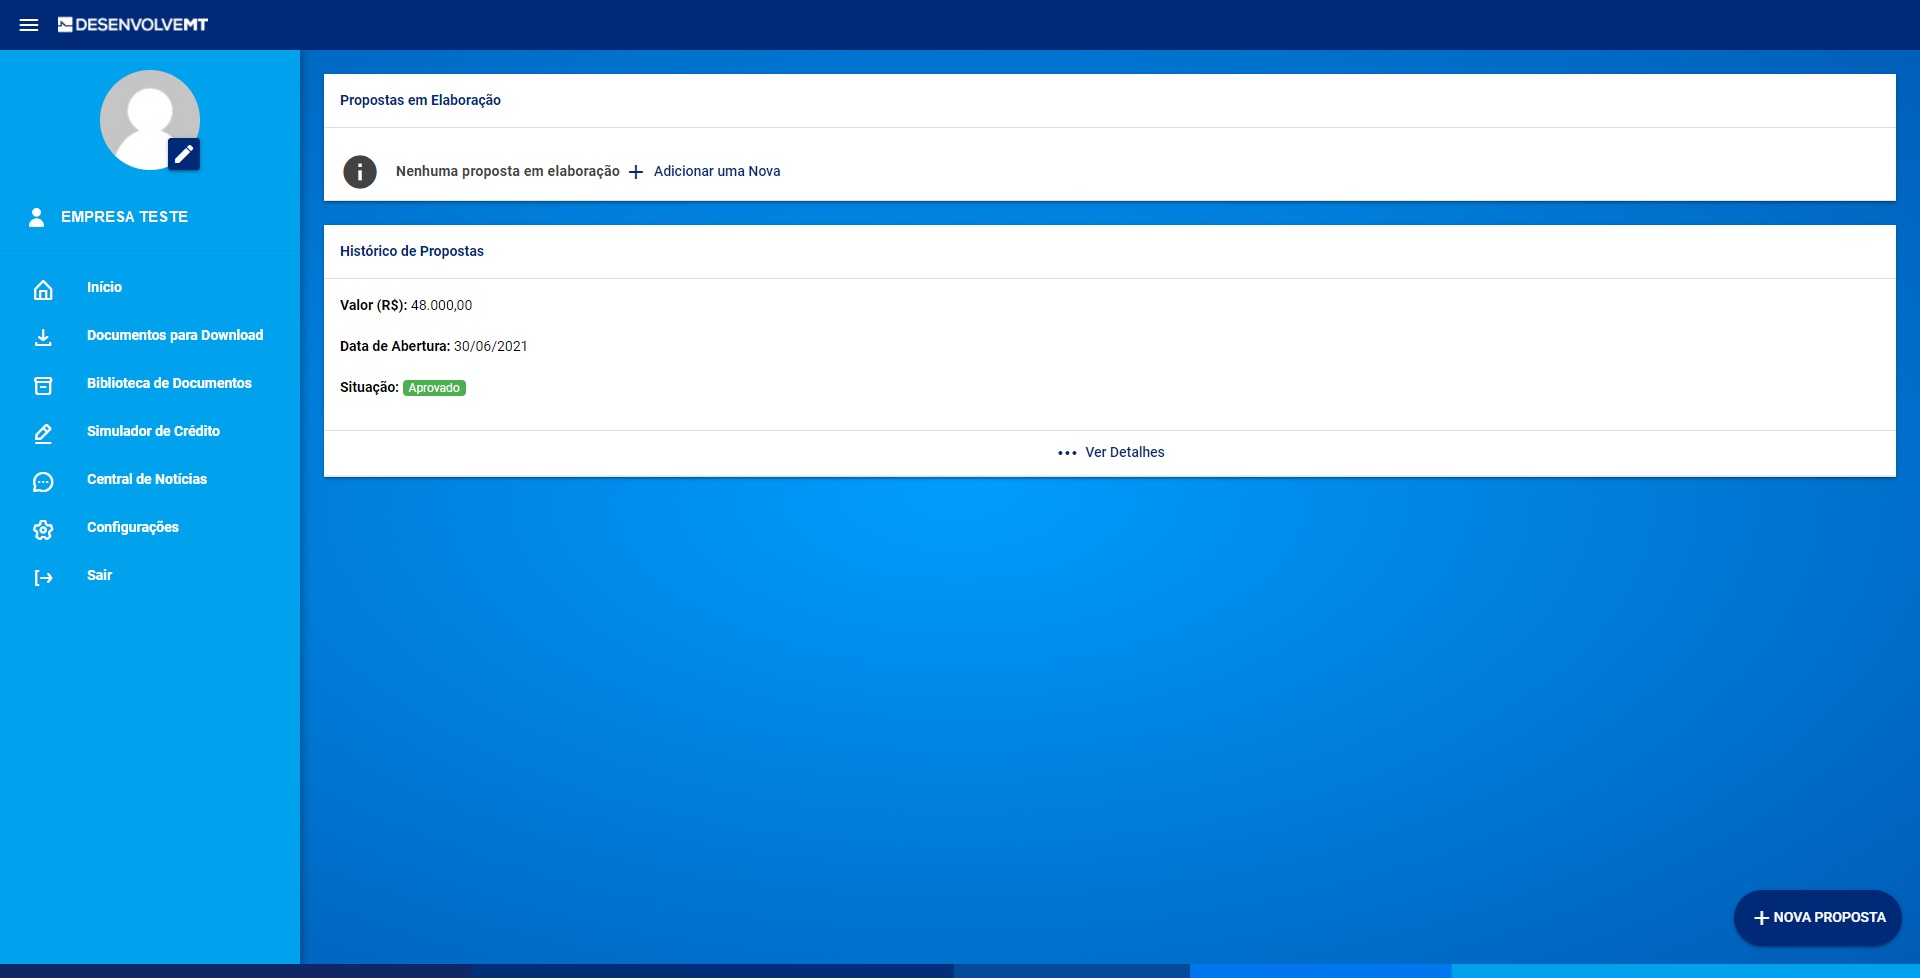The width and height of the screenshot is (1920, 978).
Task: Click the DesenvolveMT logo
Action: [133, 25]
